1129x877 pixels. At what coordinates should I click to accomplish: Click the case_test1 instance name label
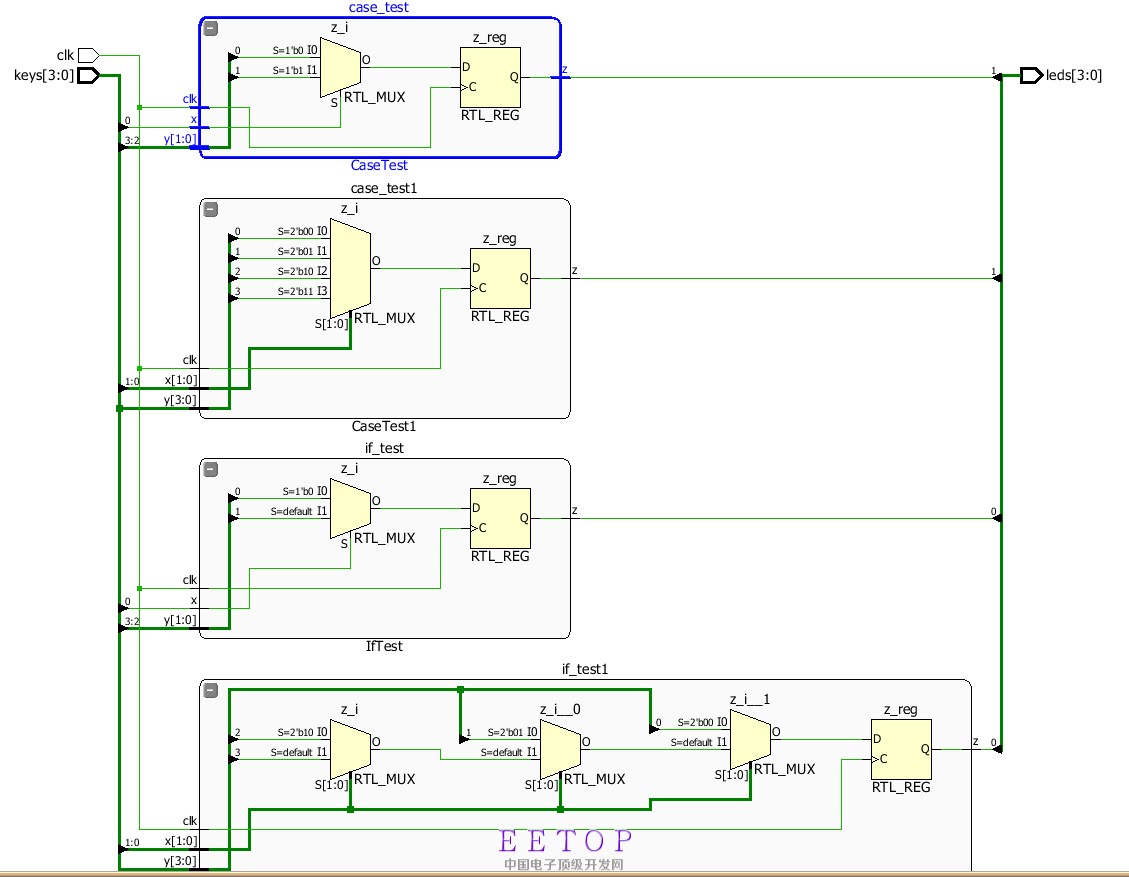[x=384, y=188]
